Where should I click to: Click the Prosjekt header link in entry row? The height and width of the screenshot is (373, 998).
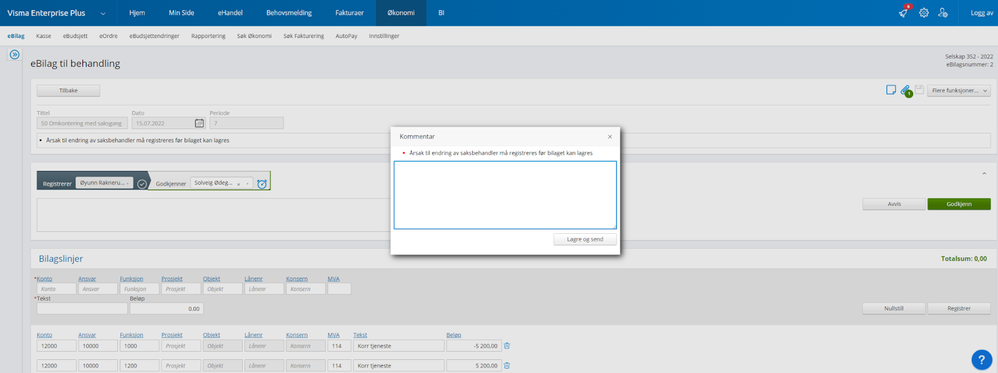172,279
